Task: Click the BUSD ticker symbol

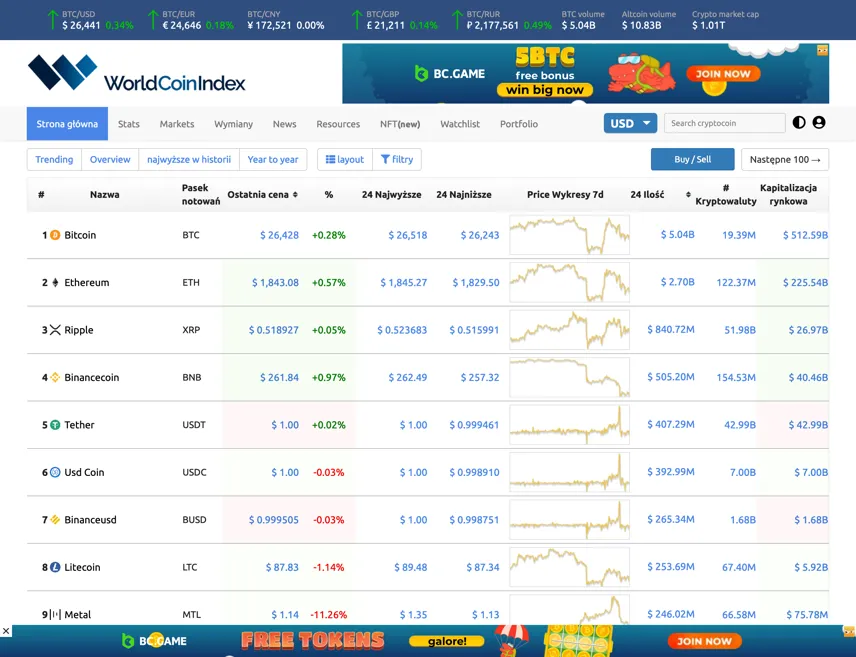Action: pyautogui.click(x=194, y=519)
